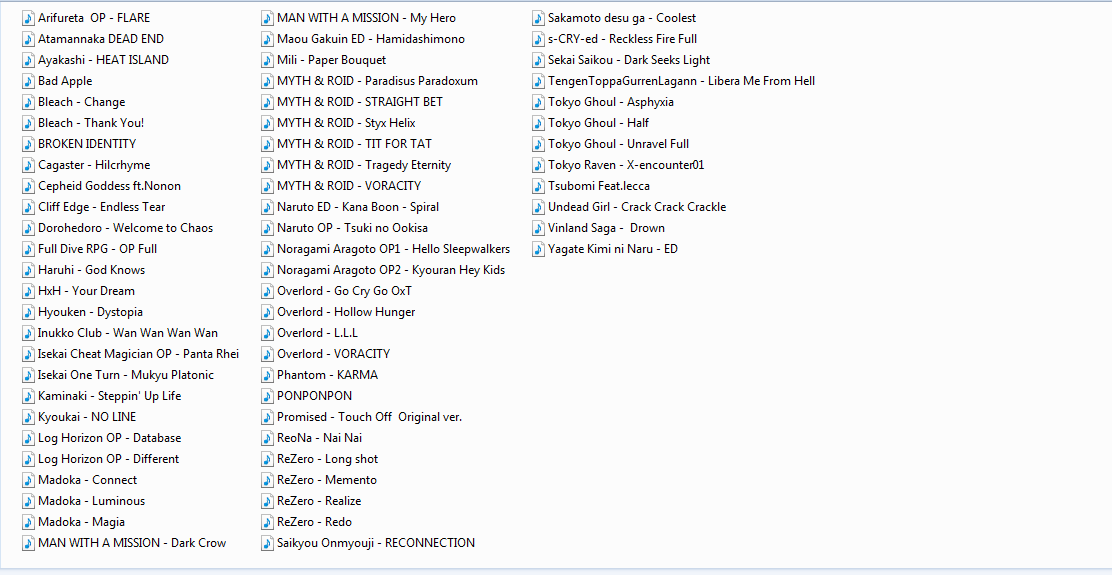Click the music icon for BROKEN IDENTITY

click(28, 144)
